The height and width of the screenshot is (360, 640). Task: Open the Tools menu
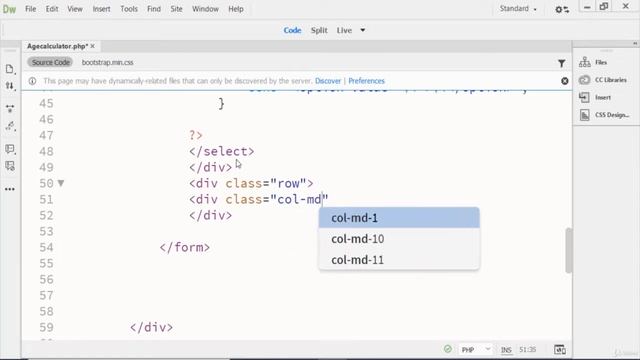129,9
